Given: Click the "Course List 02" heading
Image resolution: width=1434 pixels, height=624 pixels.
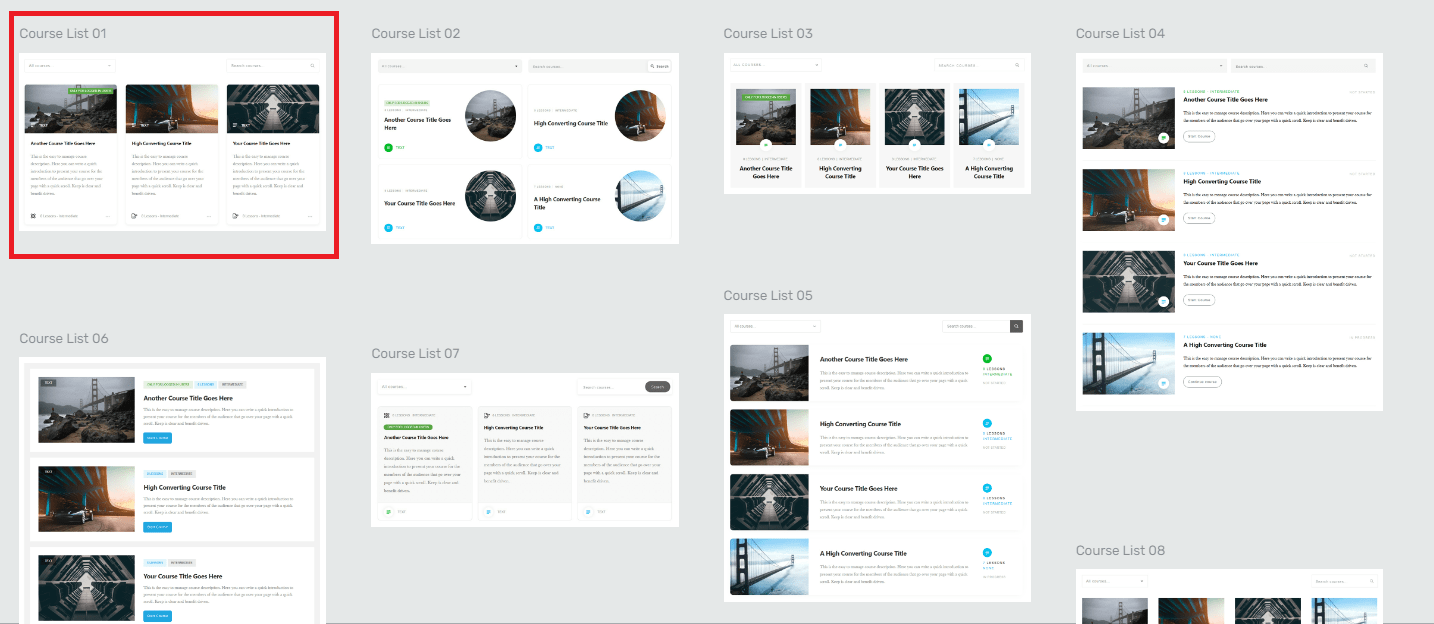Looking at the screenshot, I should (416, 33).
